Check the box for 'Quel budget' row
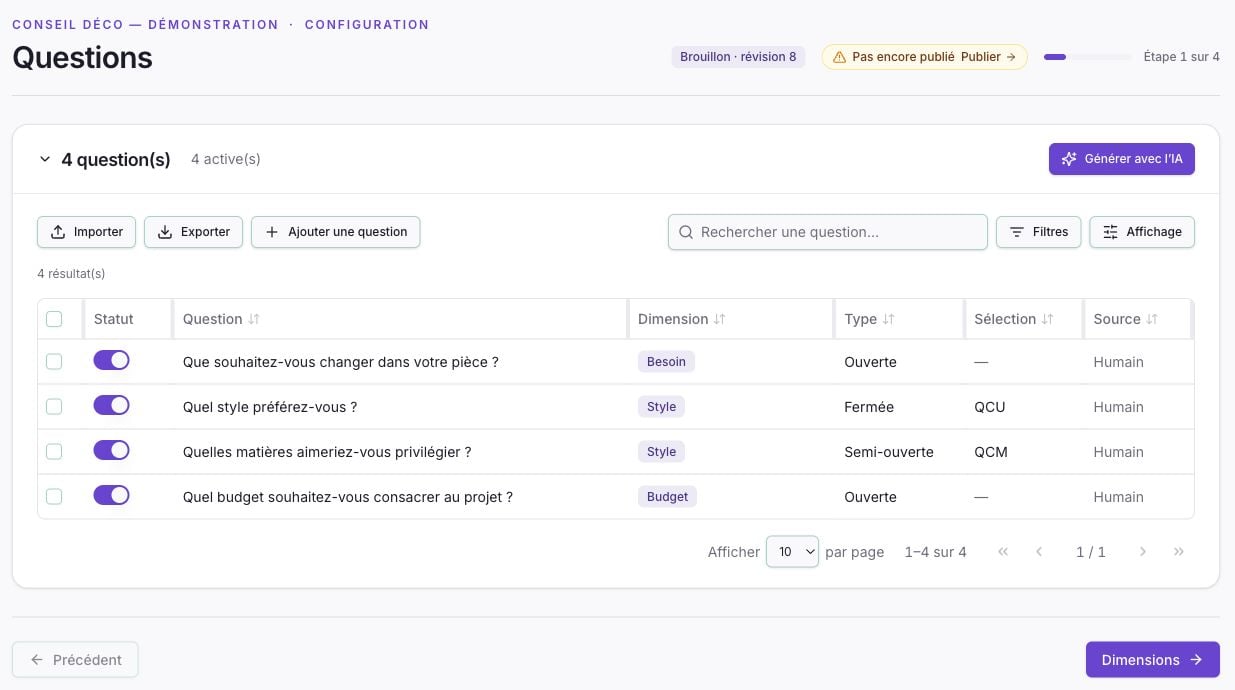 click(x=54, y=497)
